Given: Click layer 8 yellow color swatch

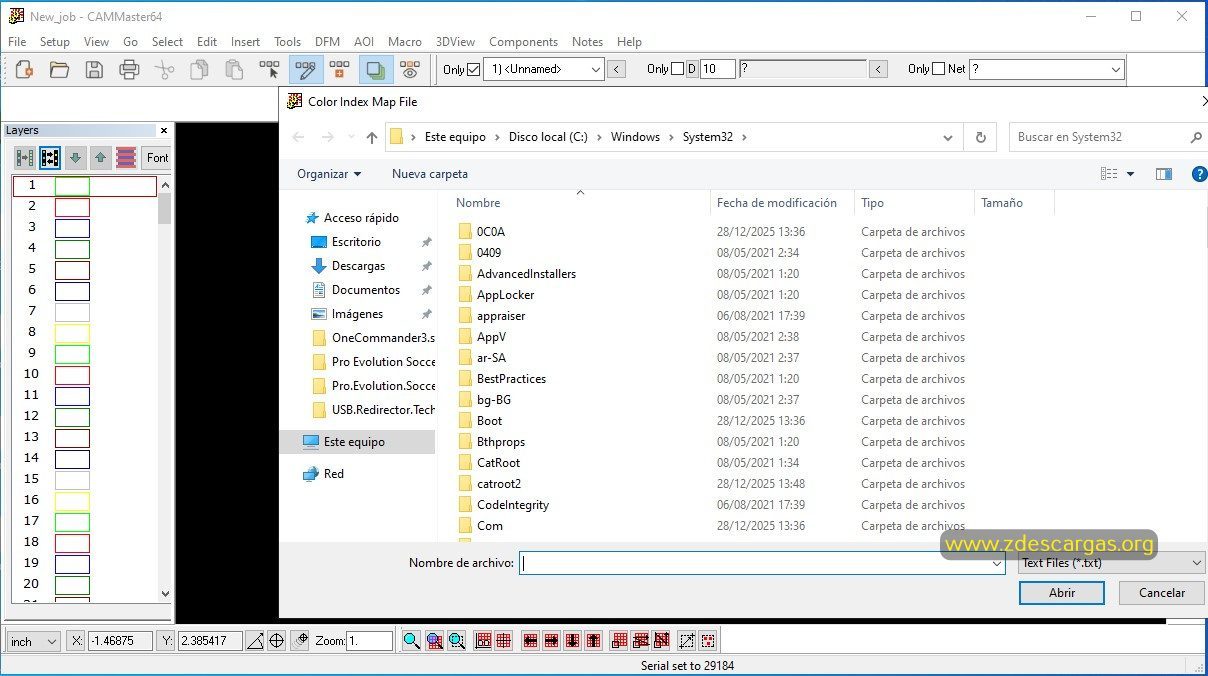Looking at the screenshot, I should click(72, 333).
